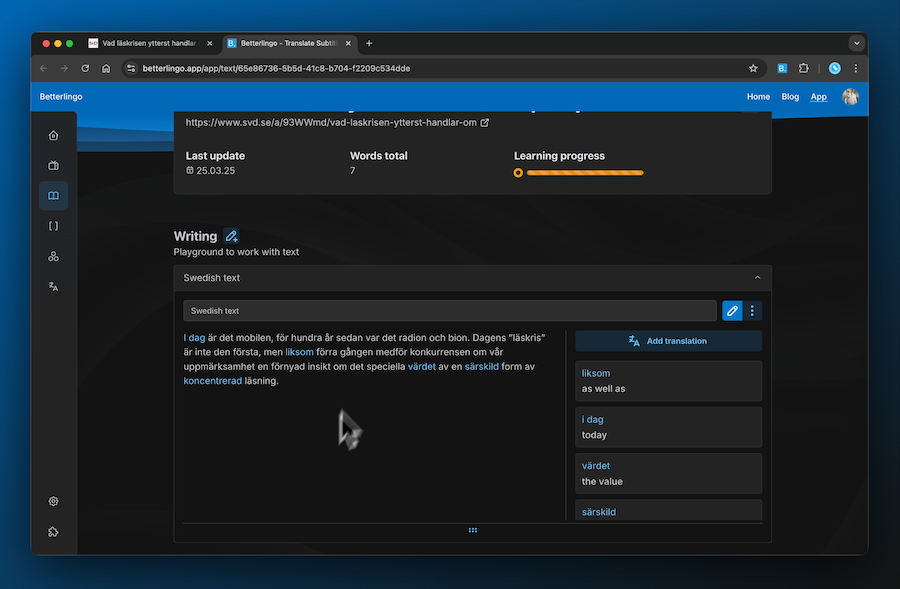Click the Writing heading

tap(196, 236)
